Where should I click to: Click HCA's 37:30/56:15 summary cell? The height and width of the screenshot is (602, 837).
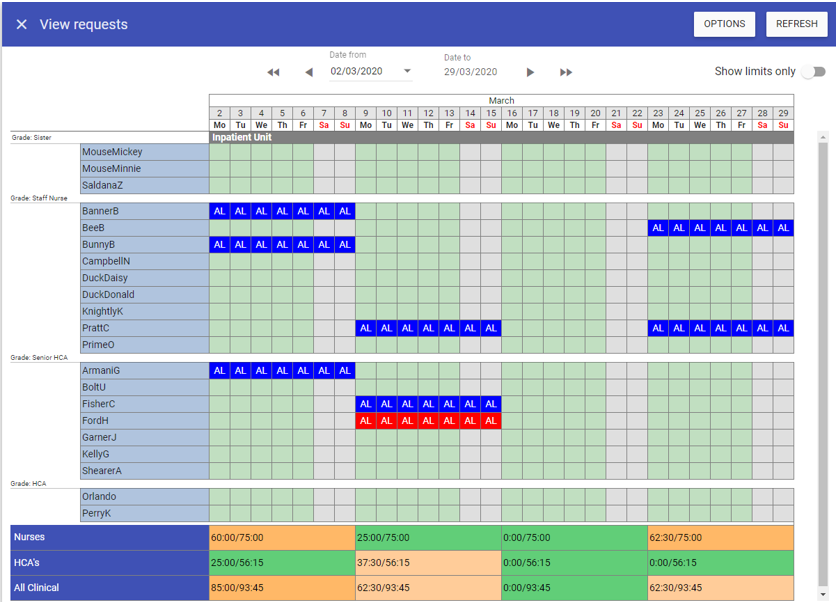pos(427,563)
